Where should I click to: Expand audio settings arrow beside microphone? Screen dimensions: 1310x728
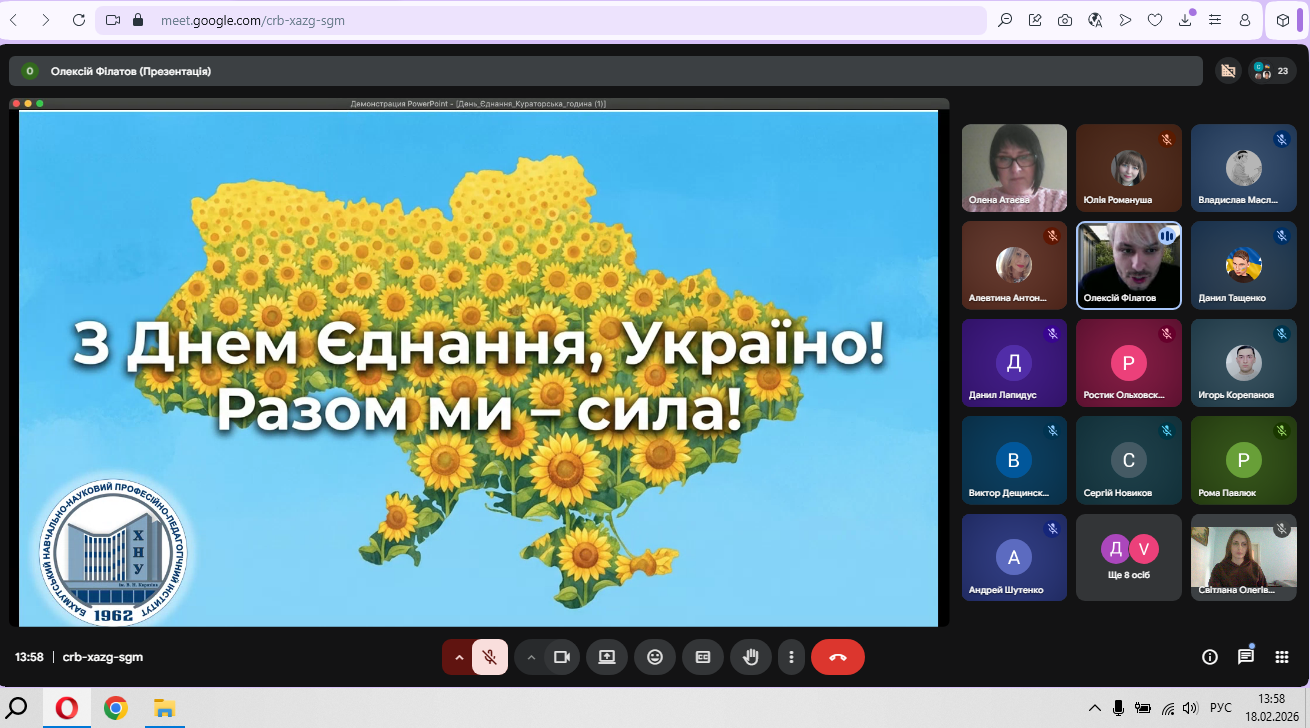pos(459,657)
